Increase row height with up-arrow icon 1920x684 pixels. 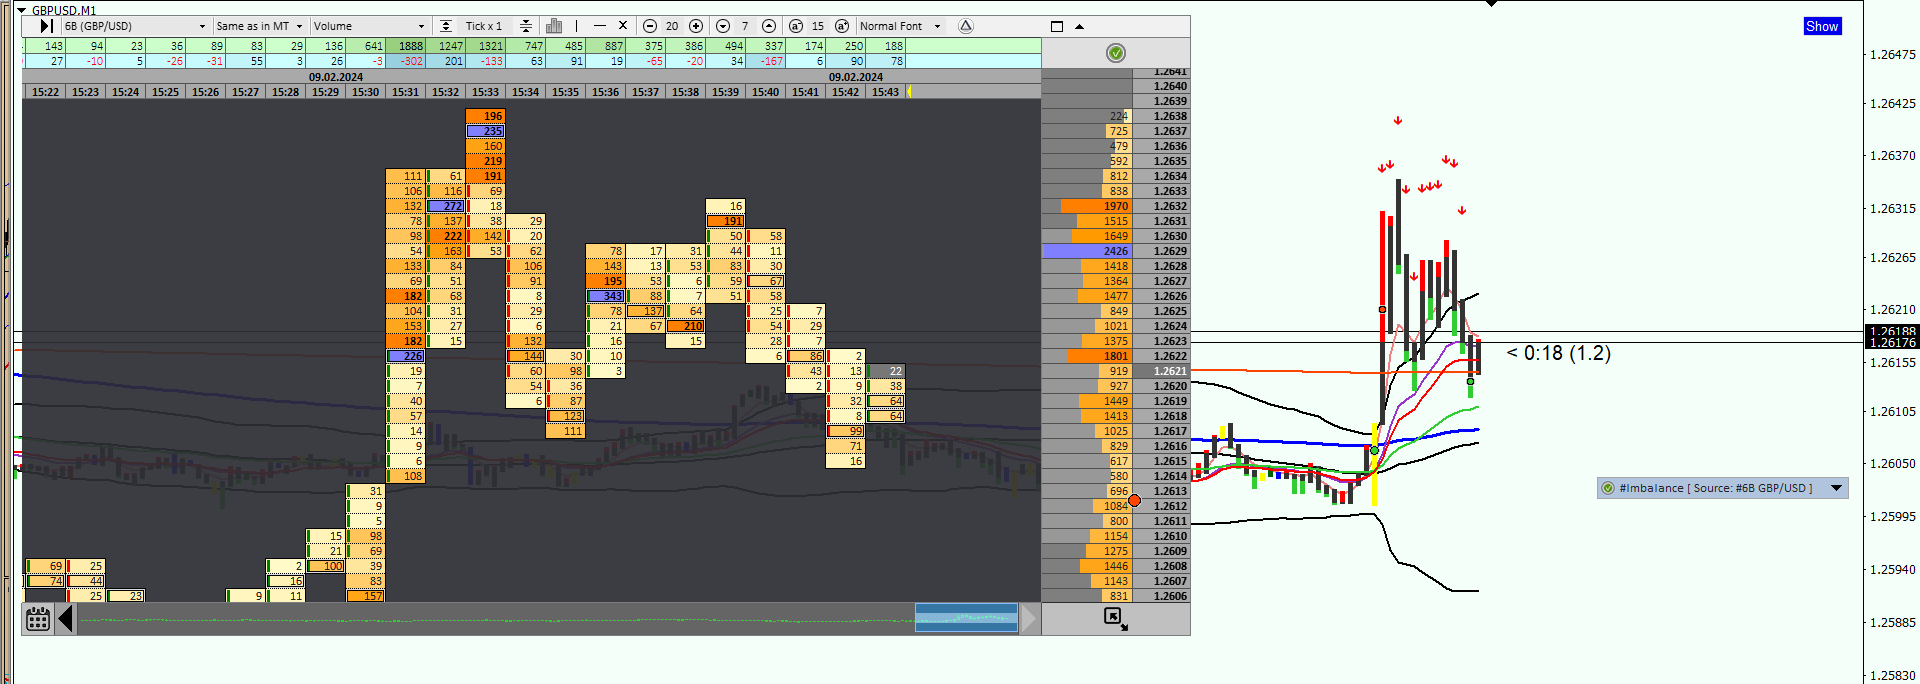[x=768, y=26]
